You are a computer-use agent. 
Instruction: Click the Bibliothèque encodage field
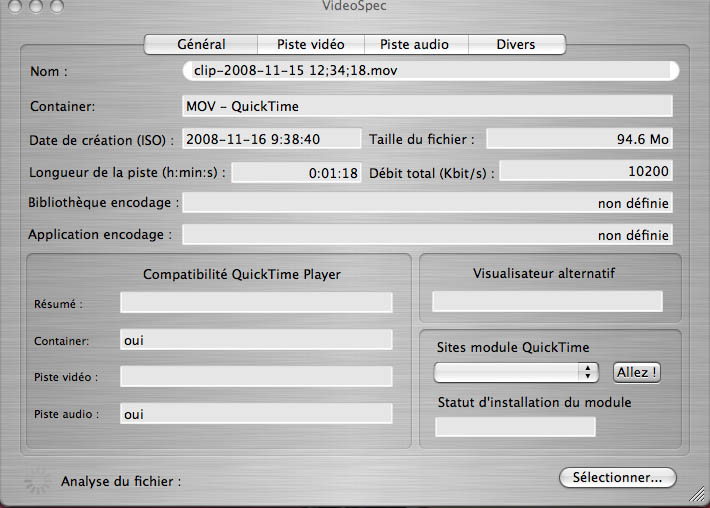tap(427, 202)
